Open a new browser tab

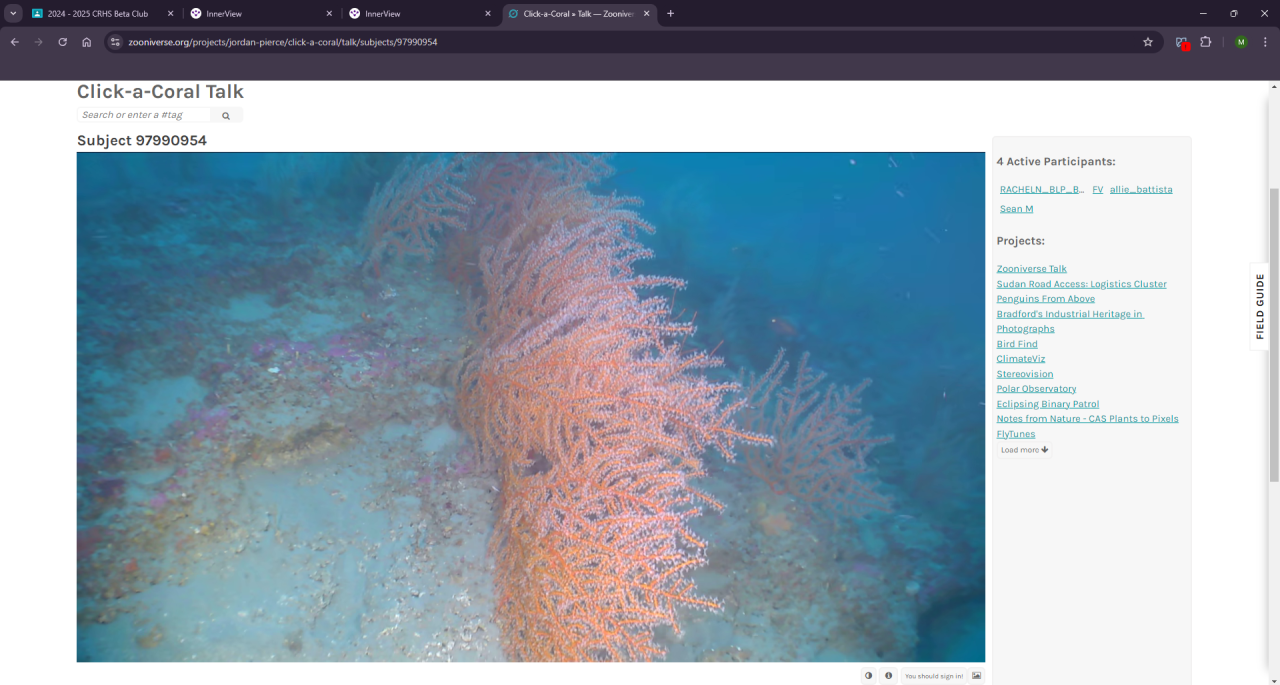click(x=670, y=13)
